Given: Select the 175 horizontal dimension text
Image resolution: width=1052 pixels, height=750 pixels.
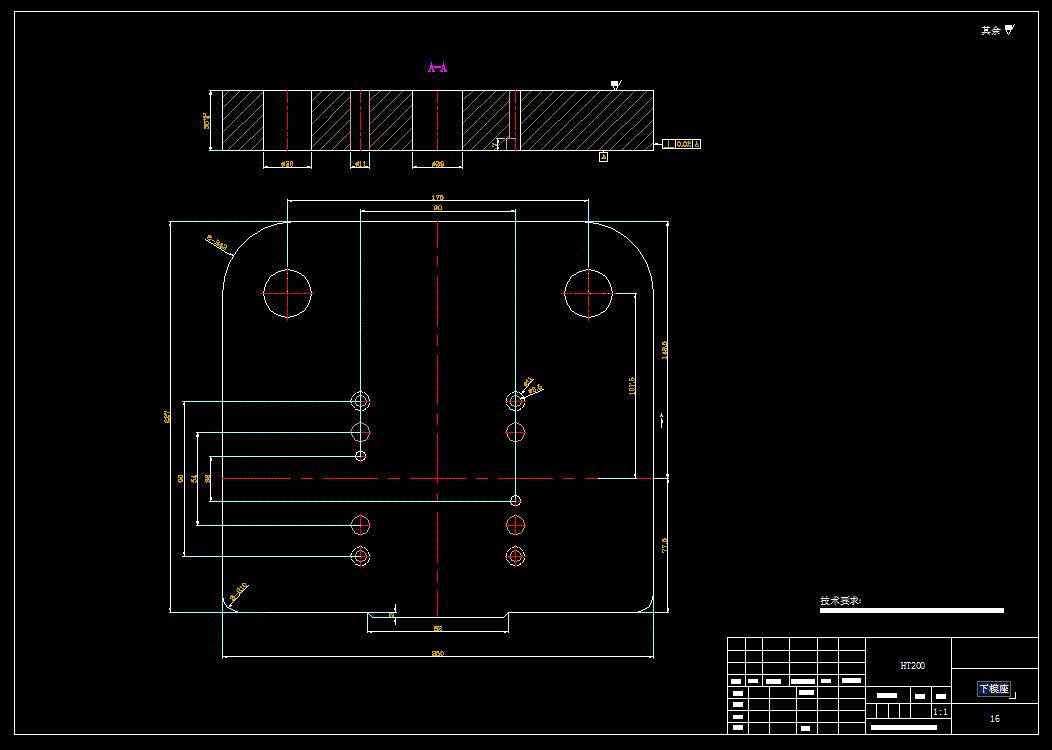Looking at the screenshot, I should 437,197.
